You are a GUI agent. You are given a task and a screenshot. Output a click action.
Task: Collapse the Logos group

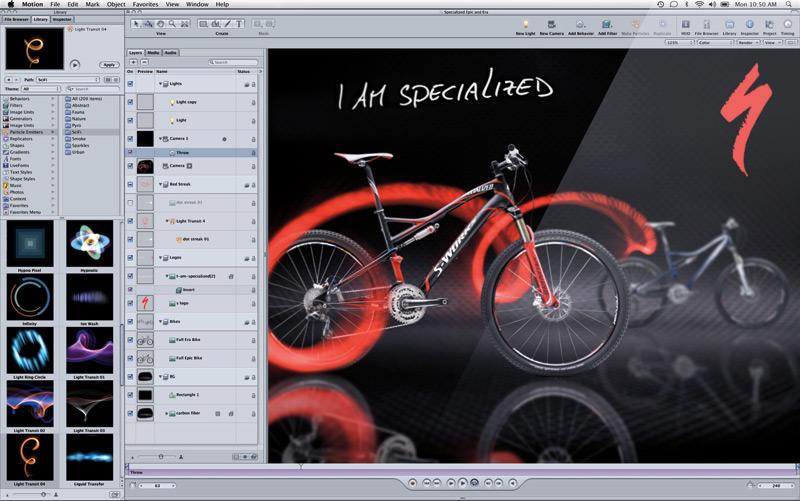coord(160,258)
